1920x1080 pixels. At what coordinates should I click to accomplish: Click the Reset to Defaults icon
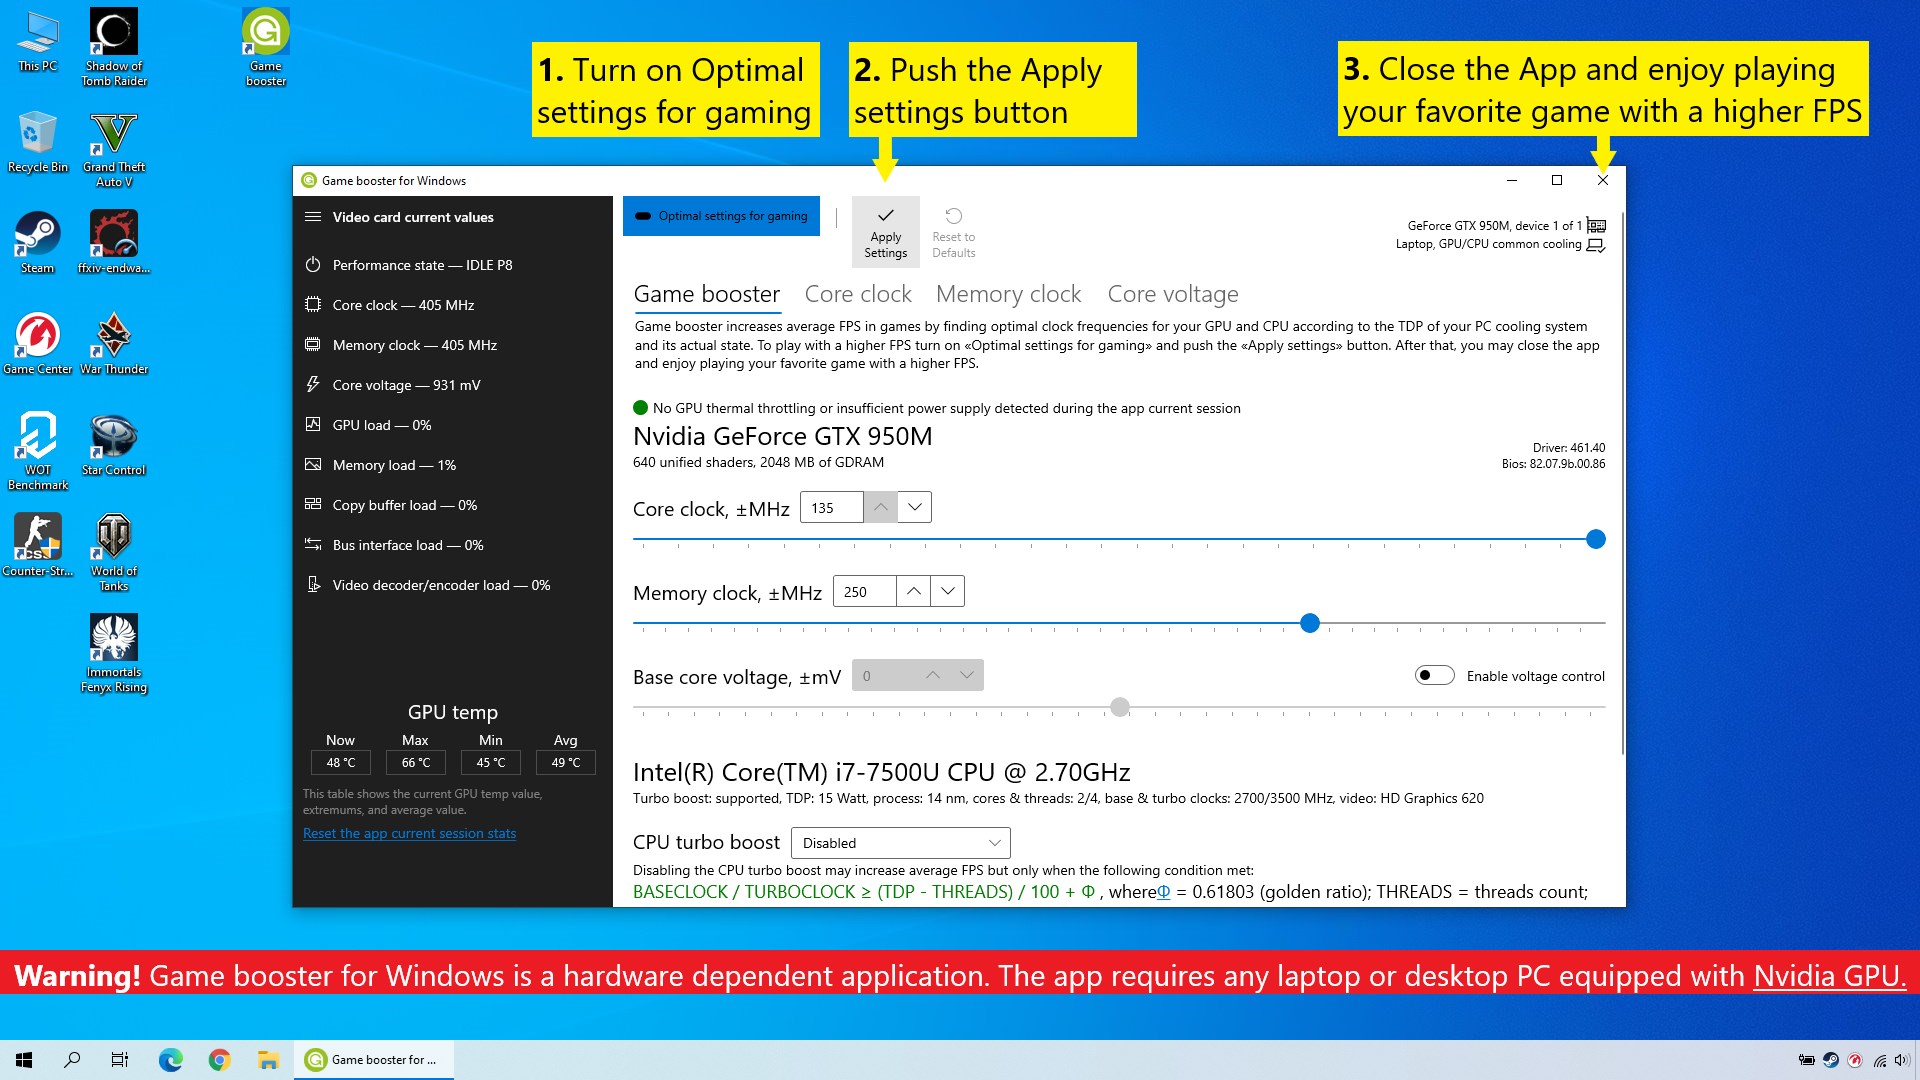tap(953, 216)
